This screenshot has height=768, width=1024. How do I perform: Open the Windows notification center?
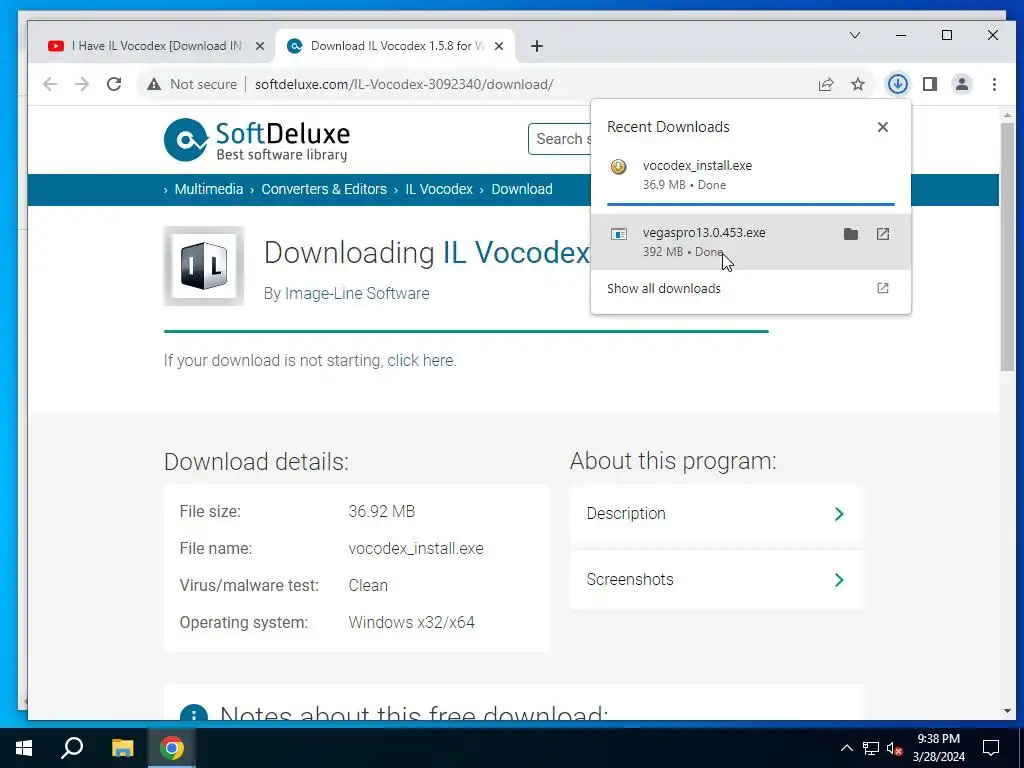coord(991,748)
